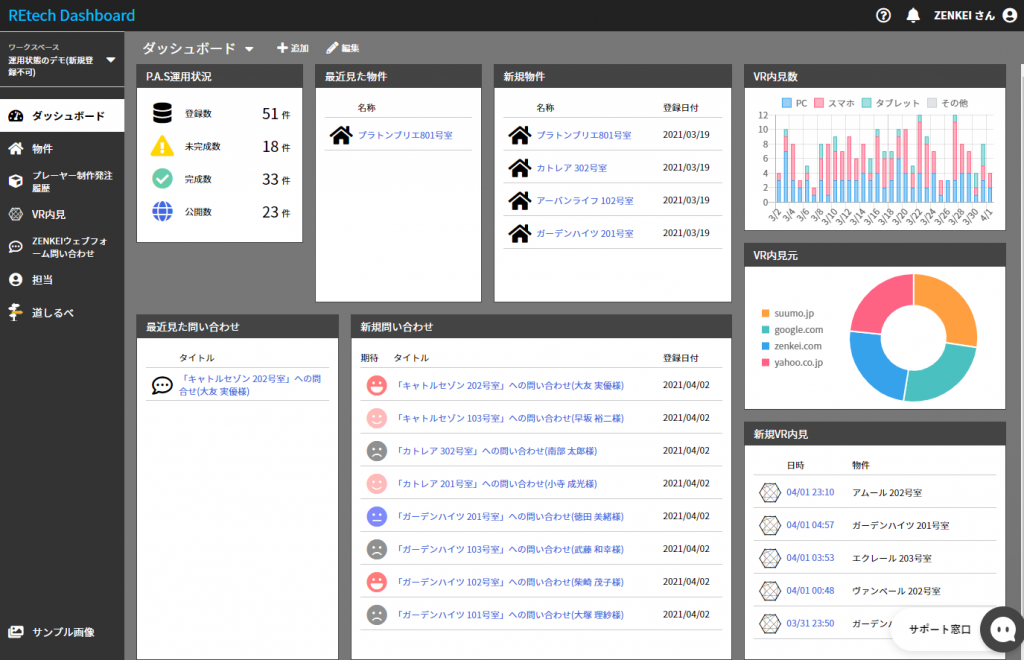The width and height of the screenshot is (1024, 660).
Task: Open 担当 in the sidebar
Action: pos(62,279)
